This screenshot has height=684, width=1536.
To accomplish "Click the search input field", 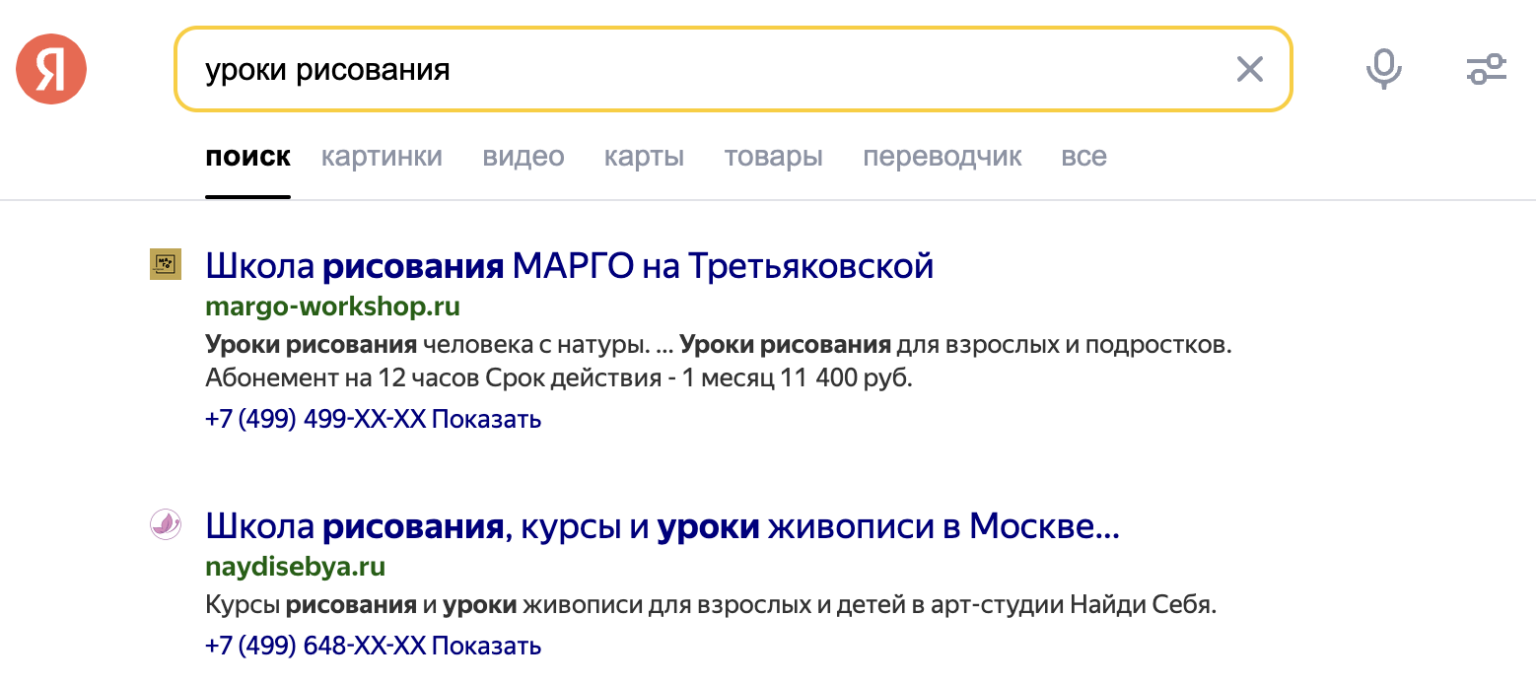I will (700, 69).
